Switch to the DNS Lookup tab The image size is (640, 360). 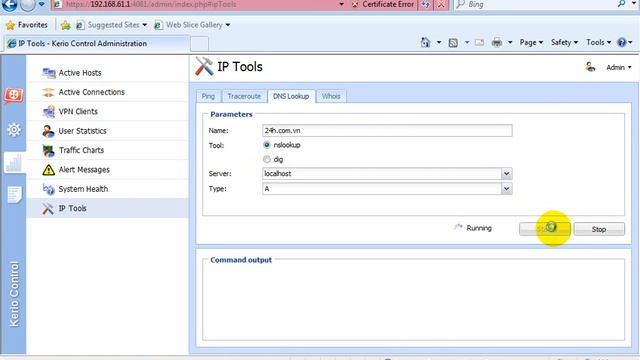tap(291, 96)
